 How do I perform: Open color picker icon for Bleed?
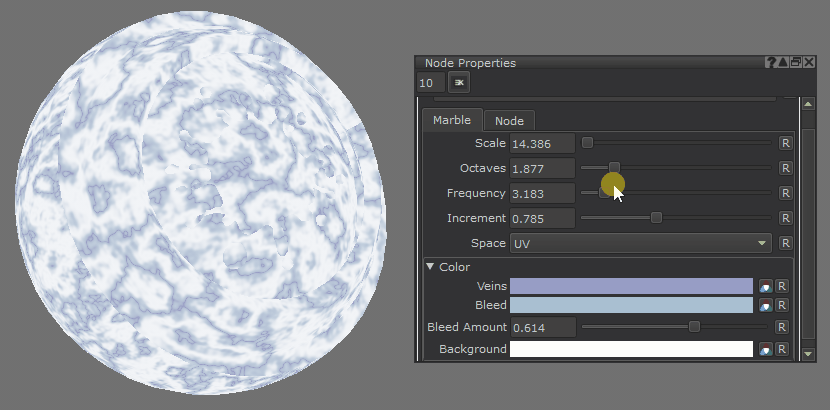coord(765,305)
